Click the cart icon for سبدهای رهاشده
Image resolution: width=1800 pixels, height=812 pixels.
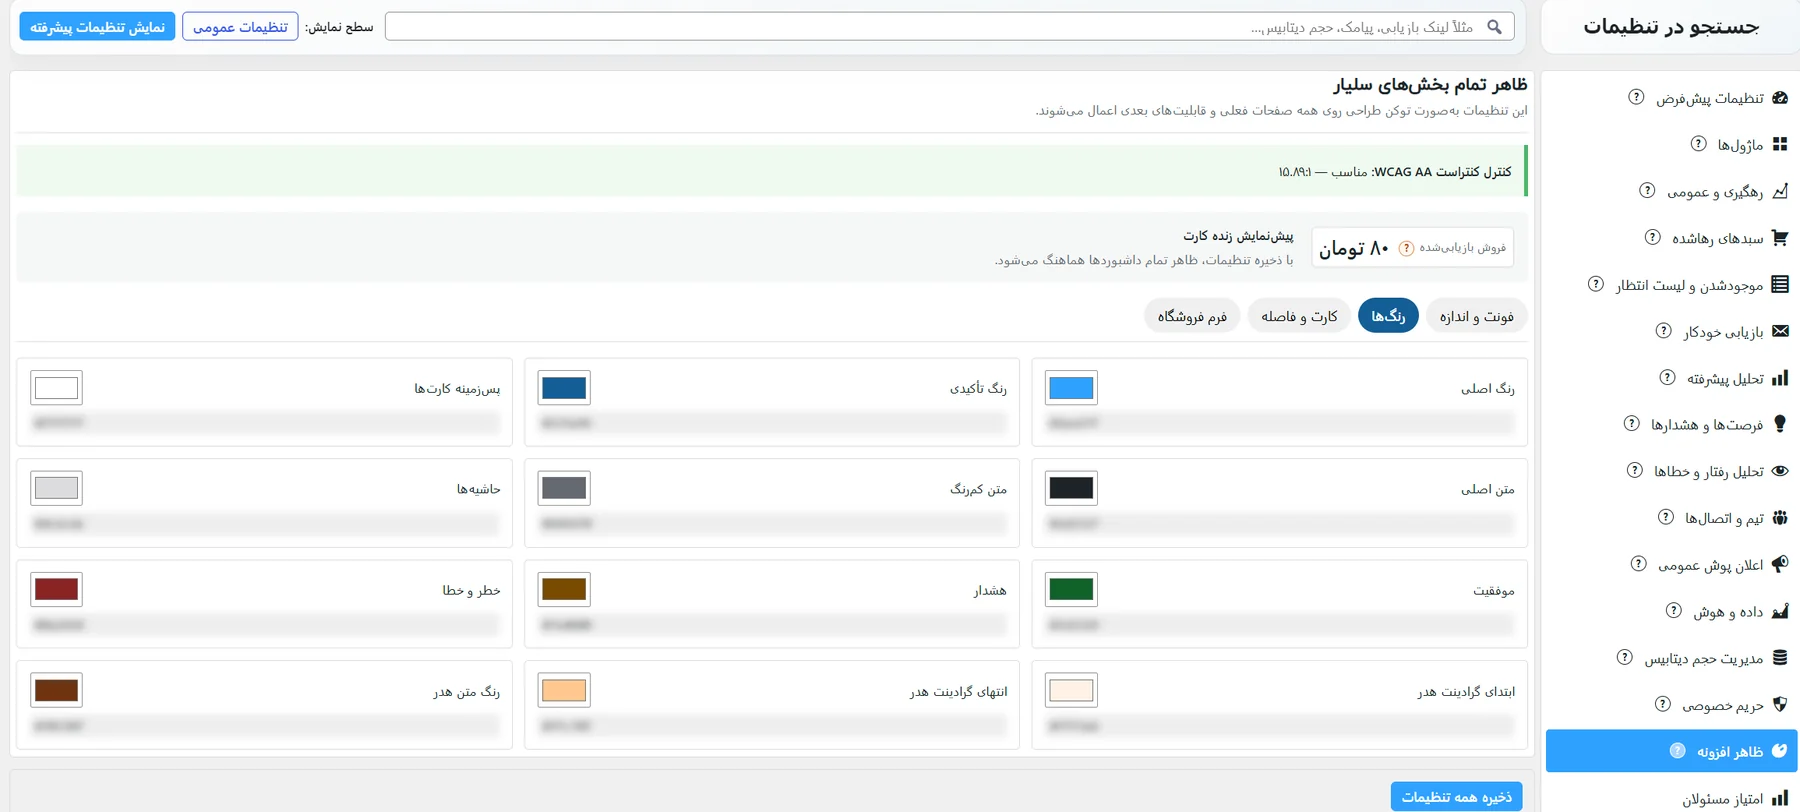click(1780, 238)
